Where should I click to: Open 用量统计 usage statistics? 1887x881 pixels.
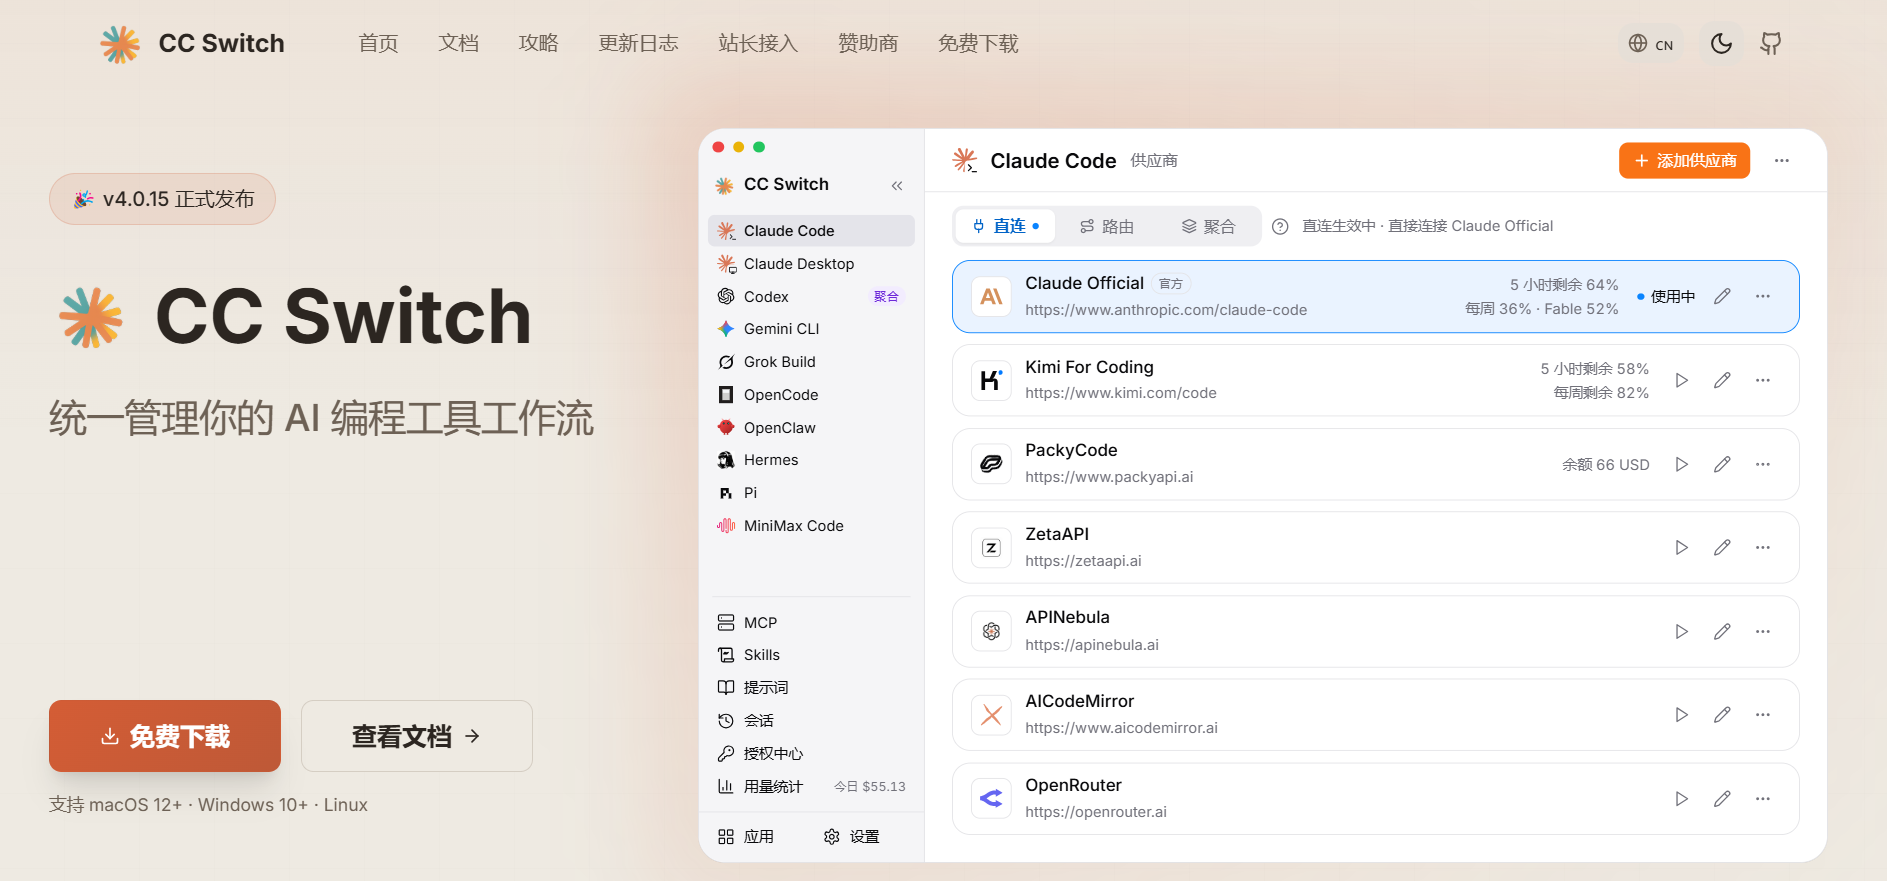coord(811,787)
